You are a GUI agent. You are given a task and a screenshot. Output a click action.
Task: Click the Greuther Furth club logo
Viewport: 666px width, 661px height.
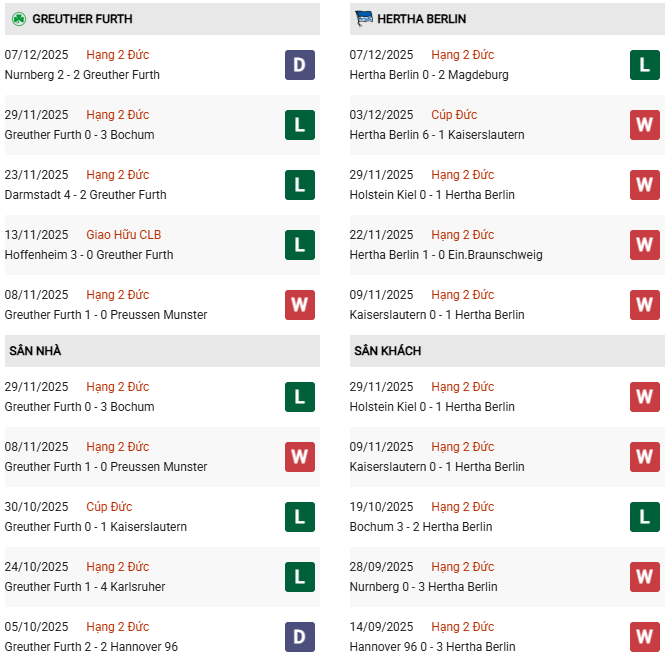point(18,19)
